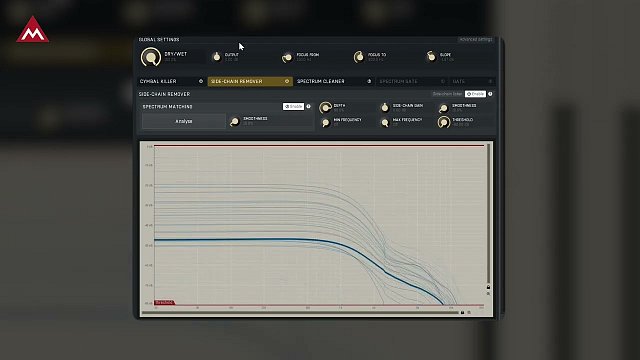Enable Spectrum Matching
Image resolution: width=640 pixels, height=360 pixels.
point(293,107)
